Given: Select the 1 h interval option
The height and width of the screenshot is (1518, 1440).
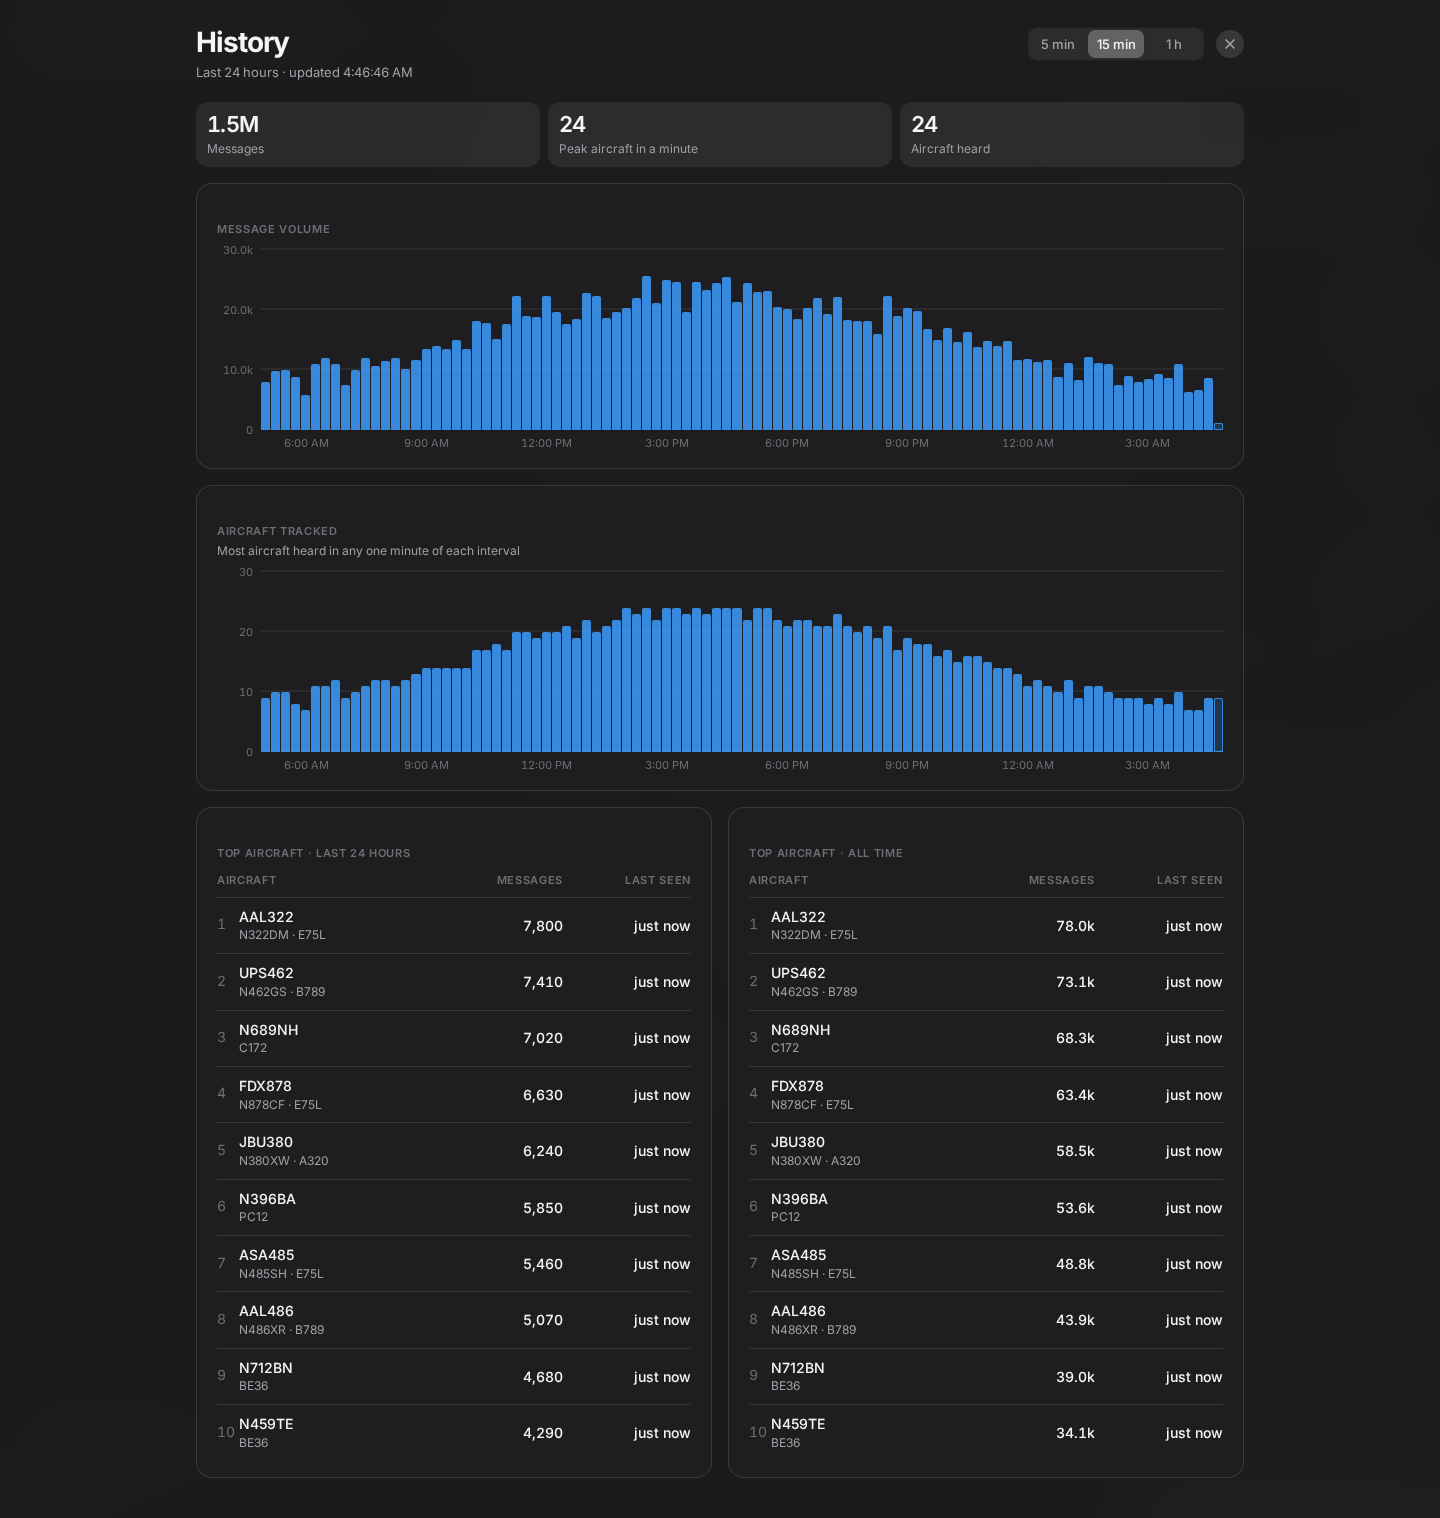Looking at the screenshot, I should (x=1173, y=44).
